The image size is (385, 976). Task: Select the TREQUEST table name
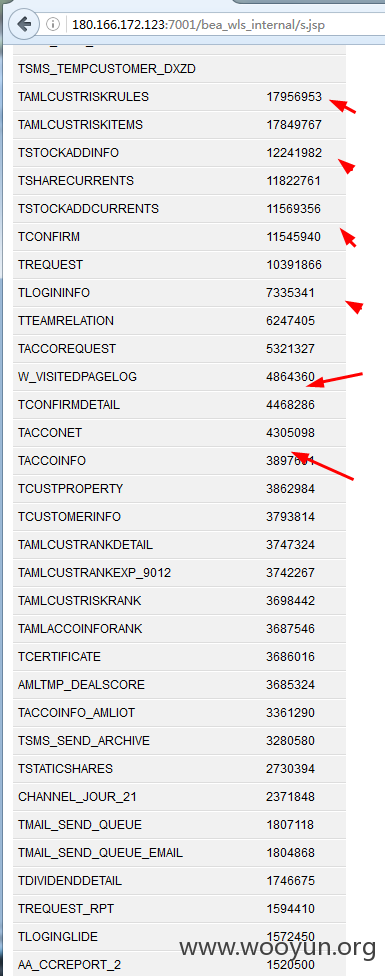(x=50, y=265)
